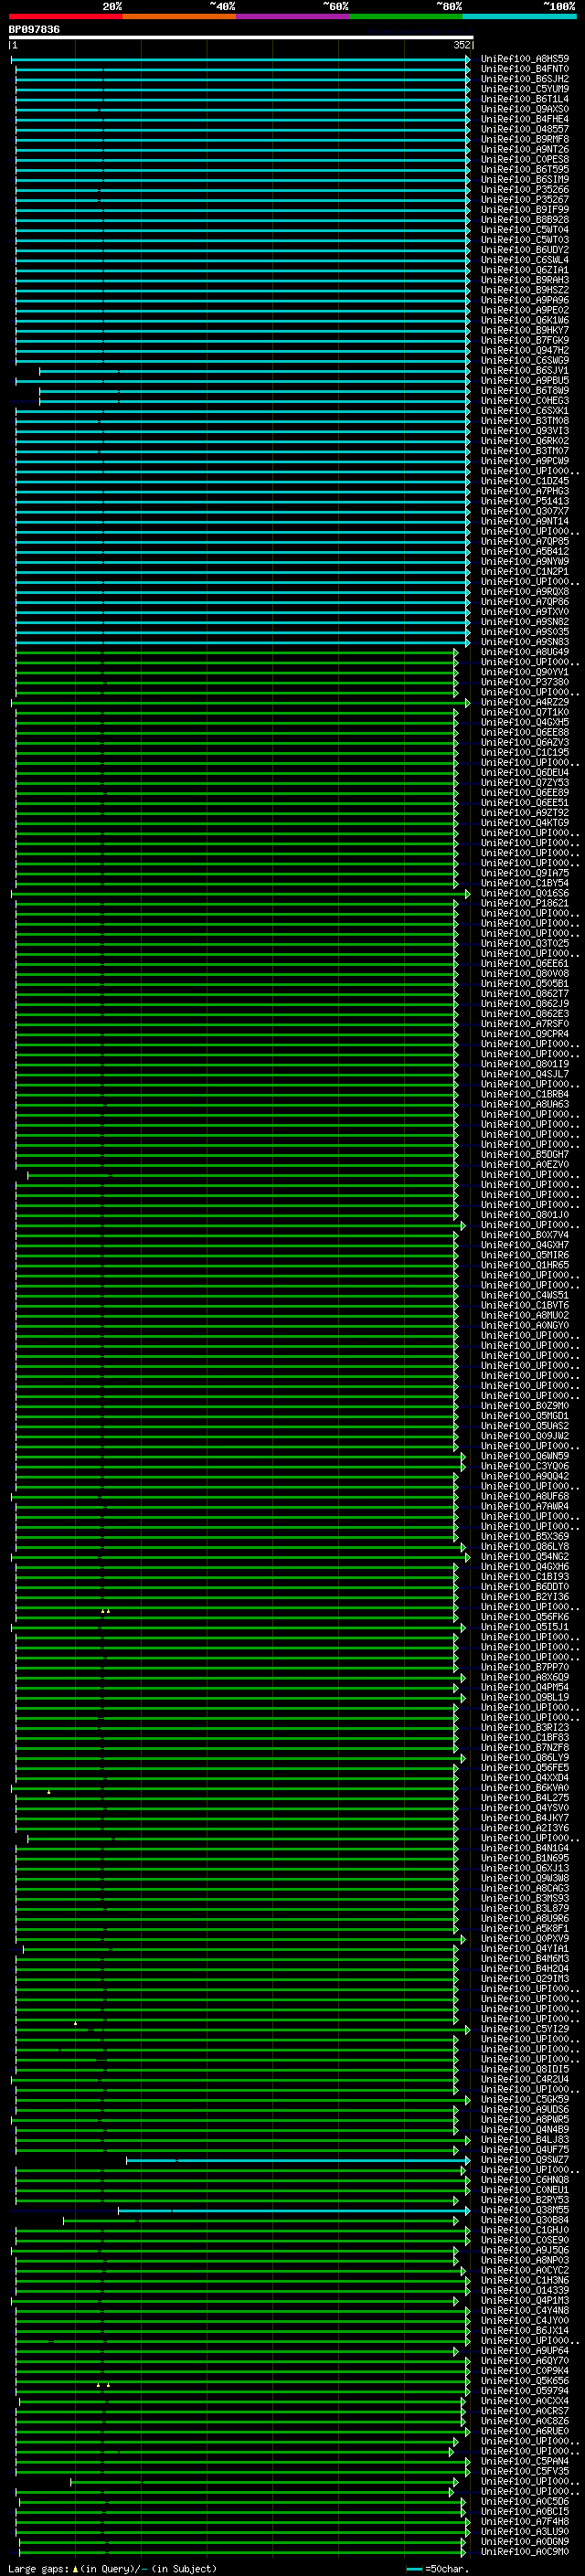Select label UniRef100_C3YQ06
The width and height of the screenshot is (585, 2576).
pos(525,1466)
